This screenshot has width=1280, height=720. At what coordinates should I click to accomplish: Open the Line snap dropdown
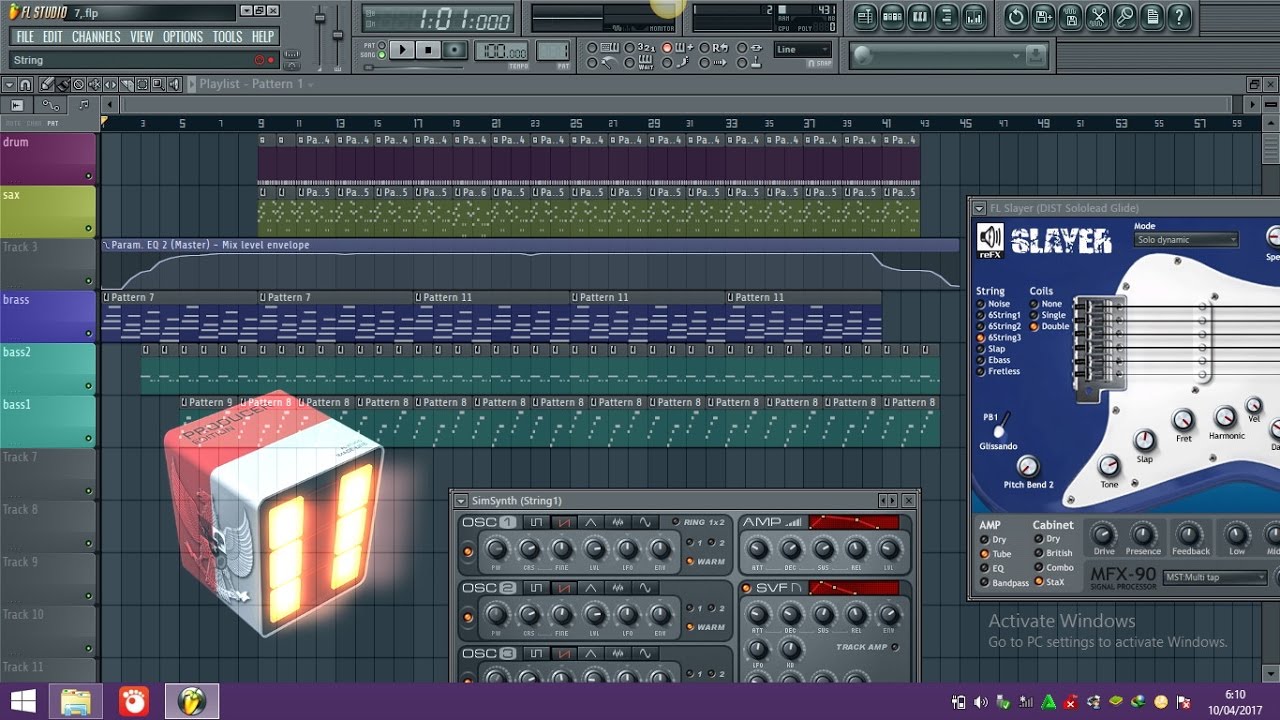(803, 49)
